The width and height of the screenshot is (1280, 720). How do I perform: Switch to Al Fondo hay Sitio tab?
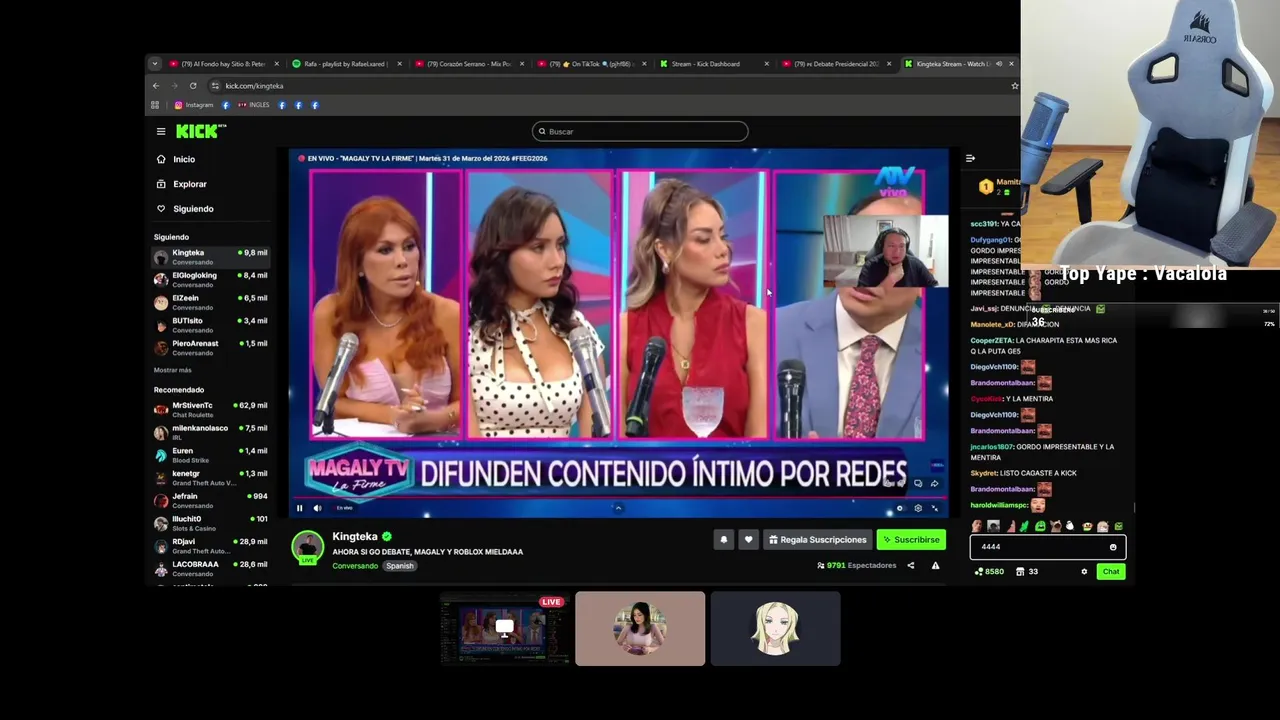[x=224, y=64]
